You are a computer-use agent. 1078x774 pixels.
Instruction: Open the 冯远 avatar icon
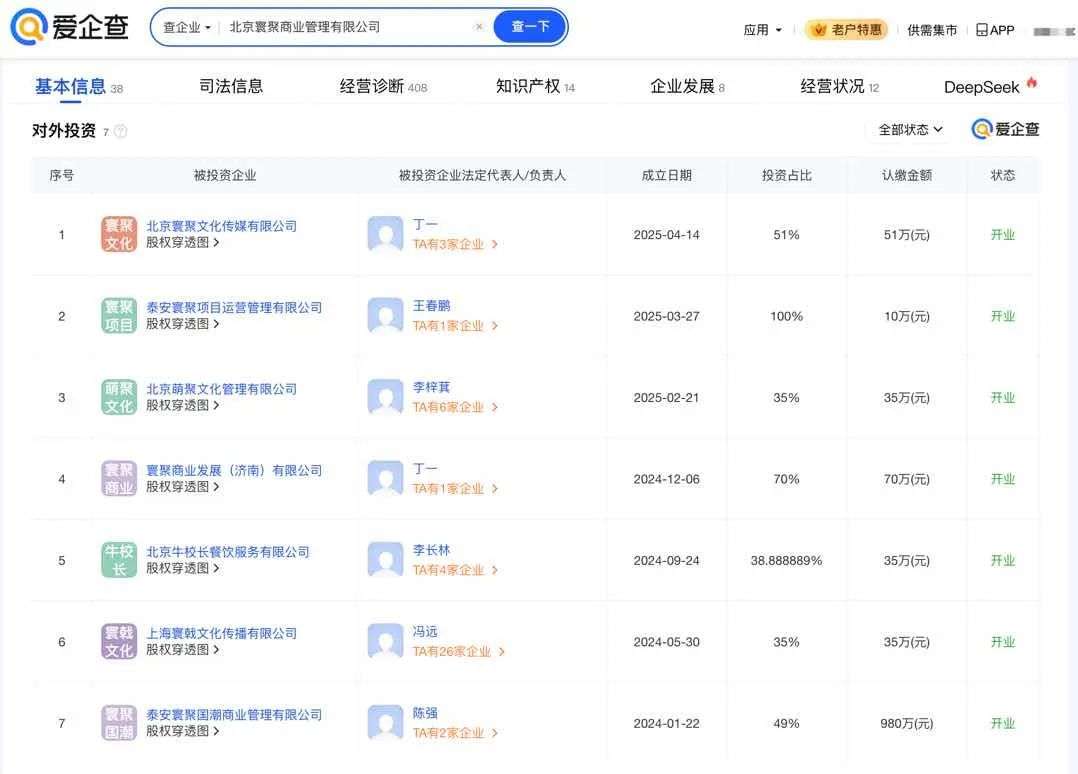click(385, 641)
